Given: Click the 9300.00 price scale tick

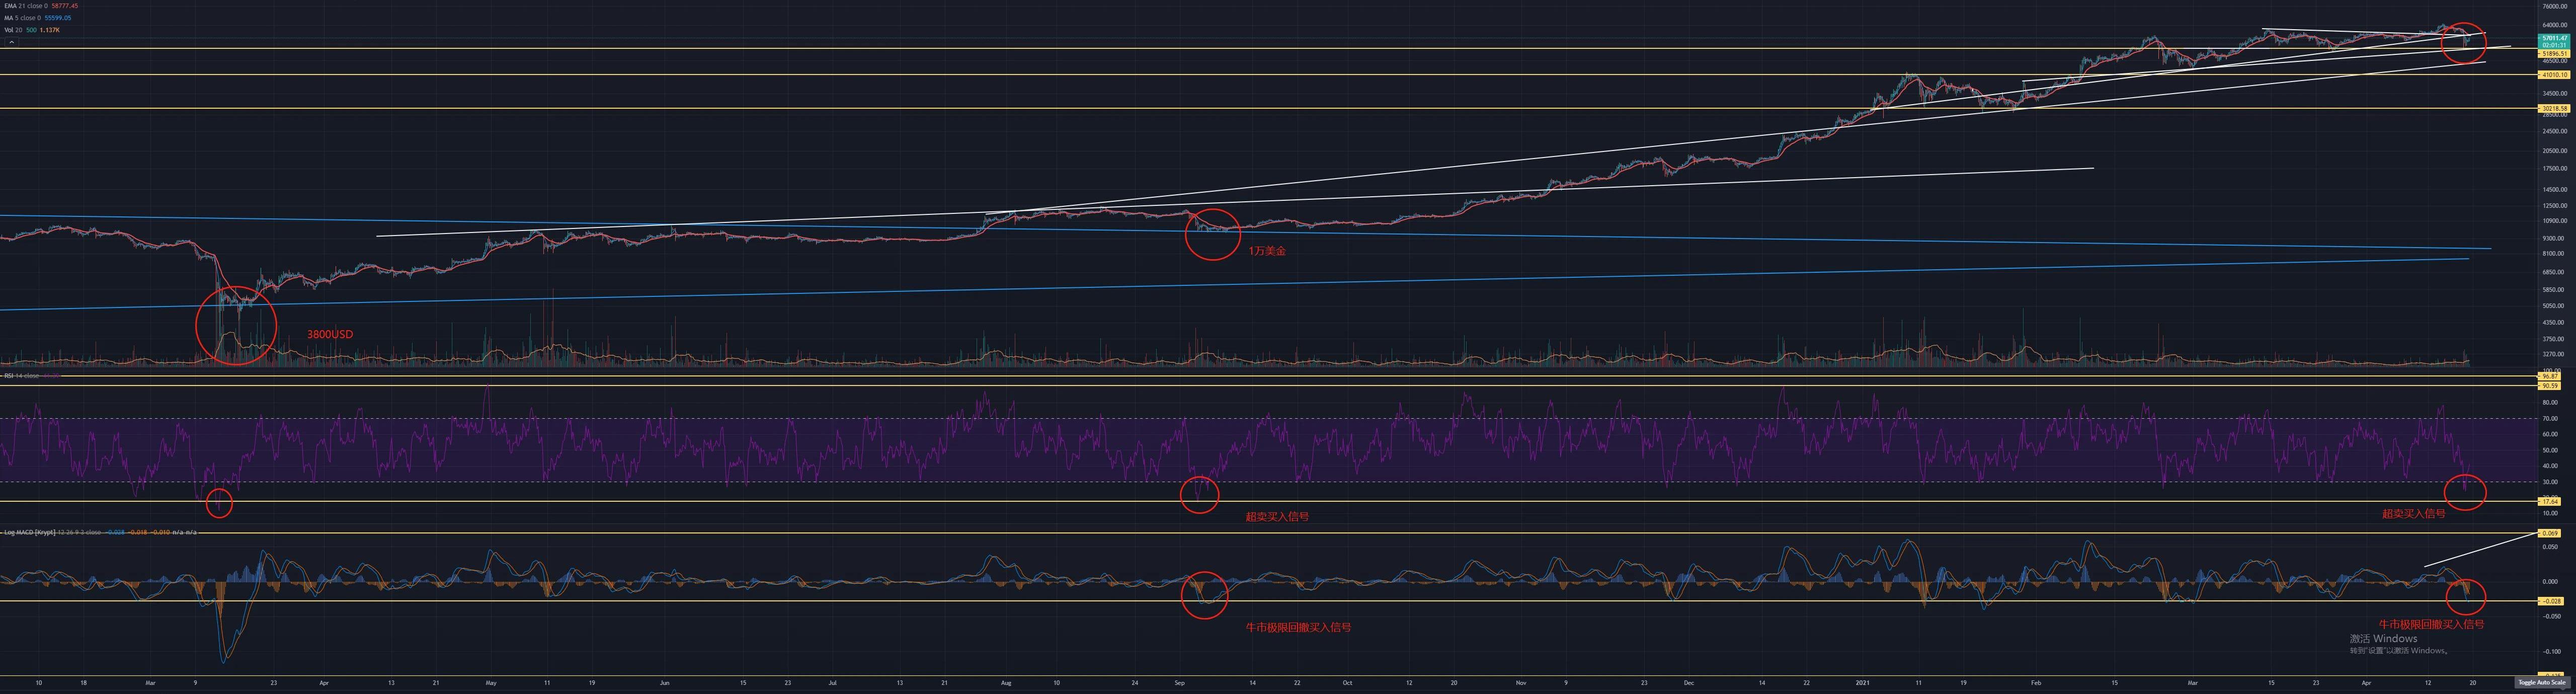Looking at the screenshot, I should [2553, 238].
